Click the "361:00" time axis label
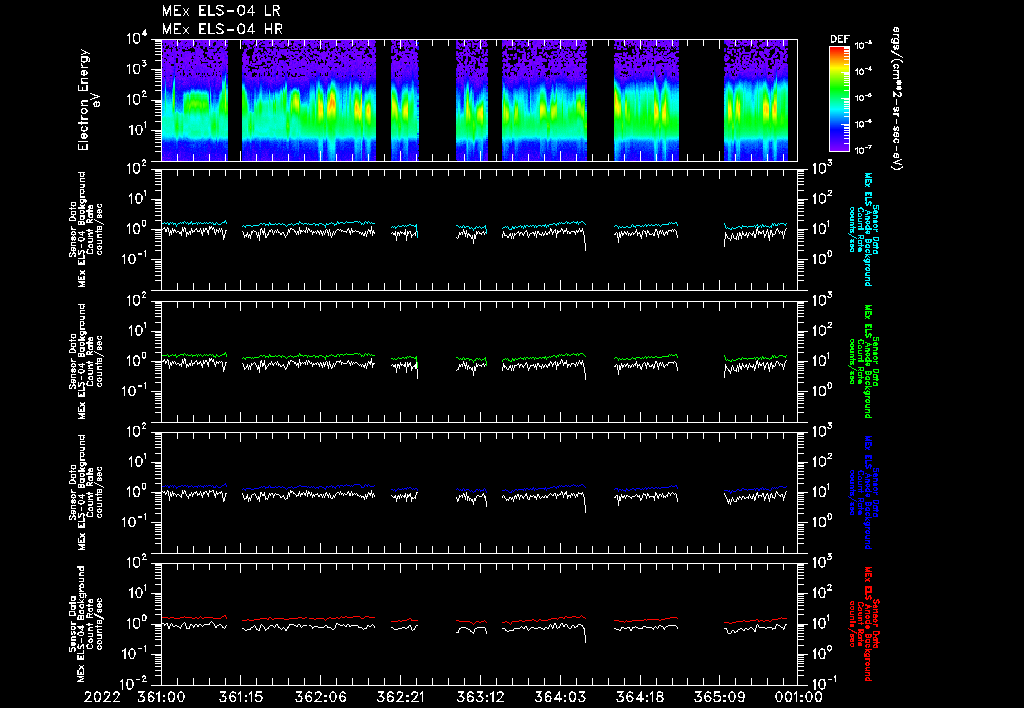Image resolution: width=1024 pixels, height=708 pixels. (x=161, y=698)
